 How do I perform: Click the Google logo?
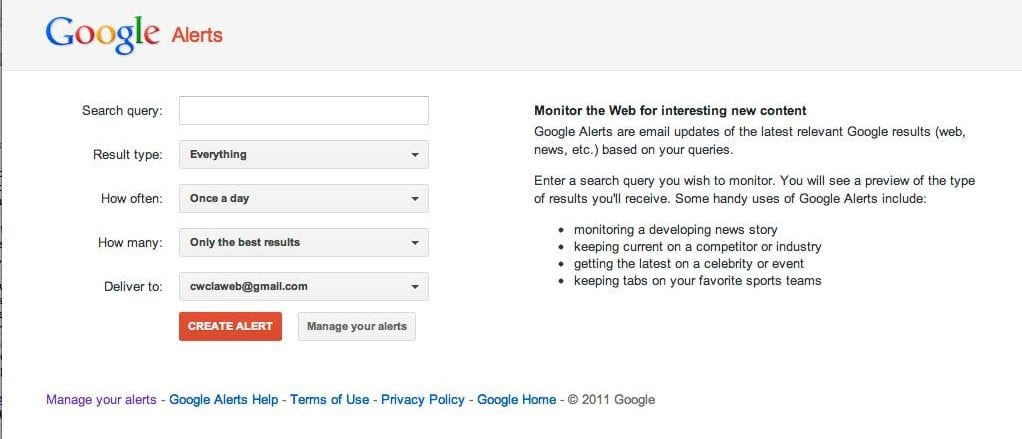click(102, 34)
